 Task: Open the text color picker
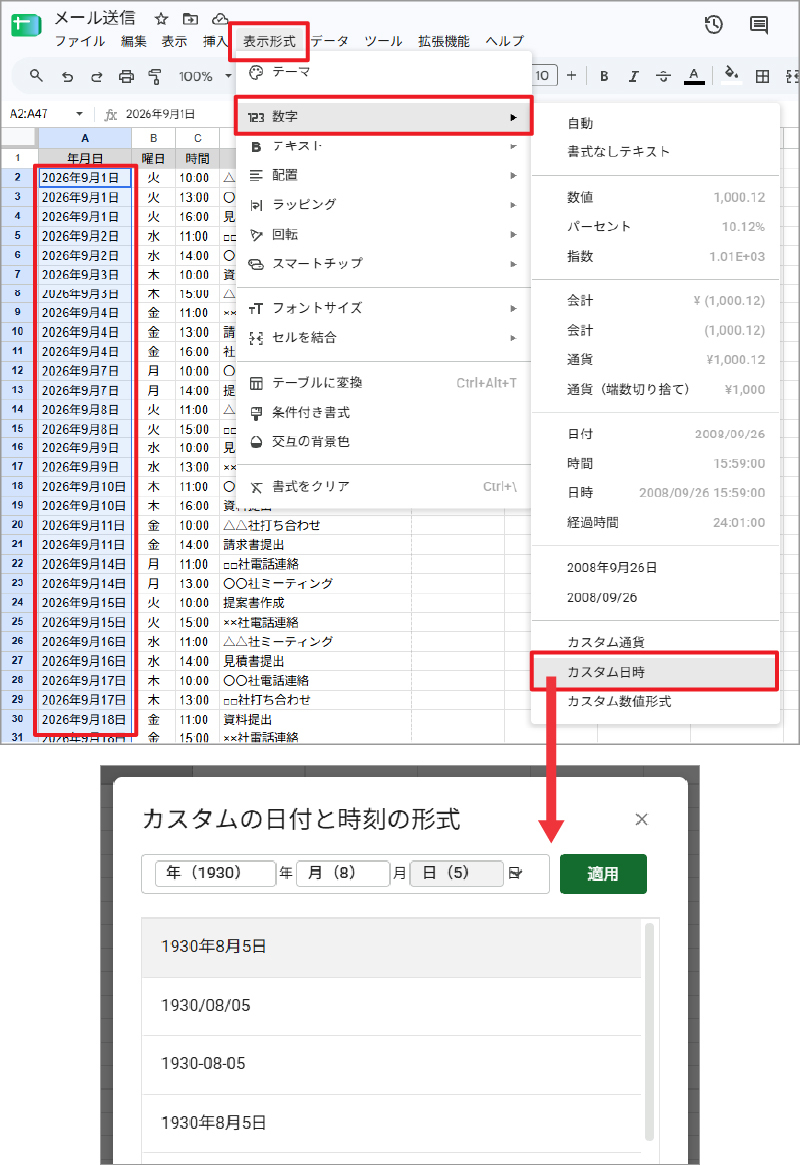pos(694,76)
